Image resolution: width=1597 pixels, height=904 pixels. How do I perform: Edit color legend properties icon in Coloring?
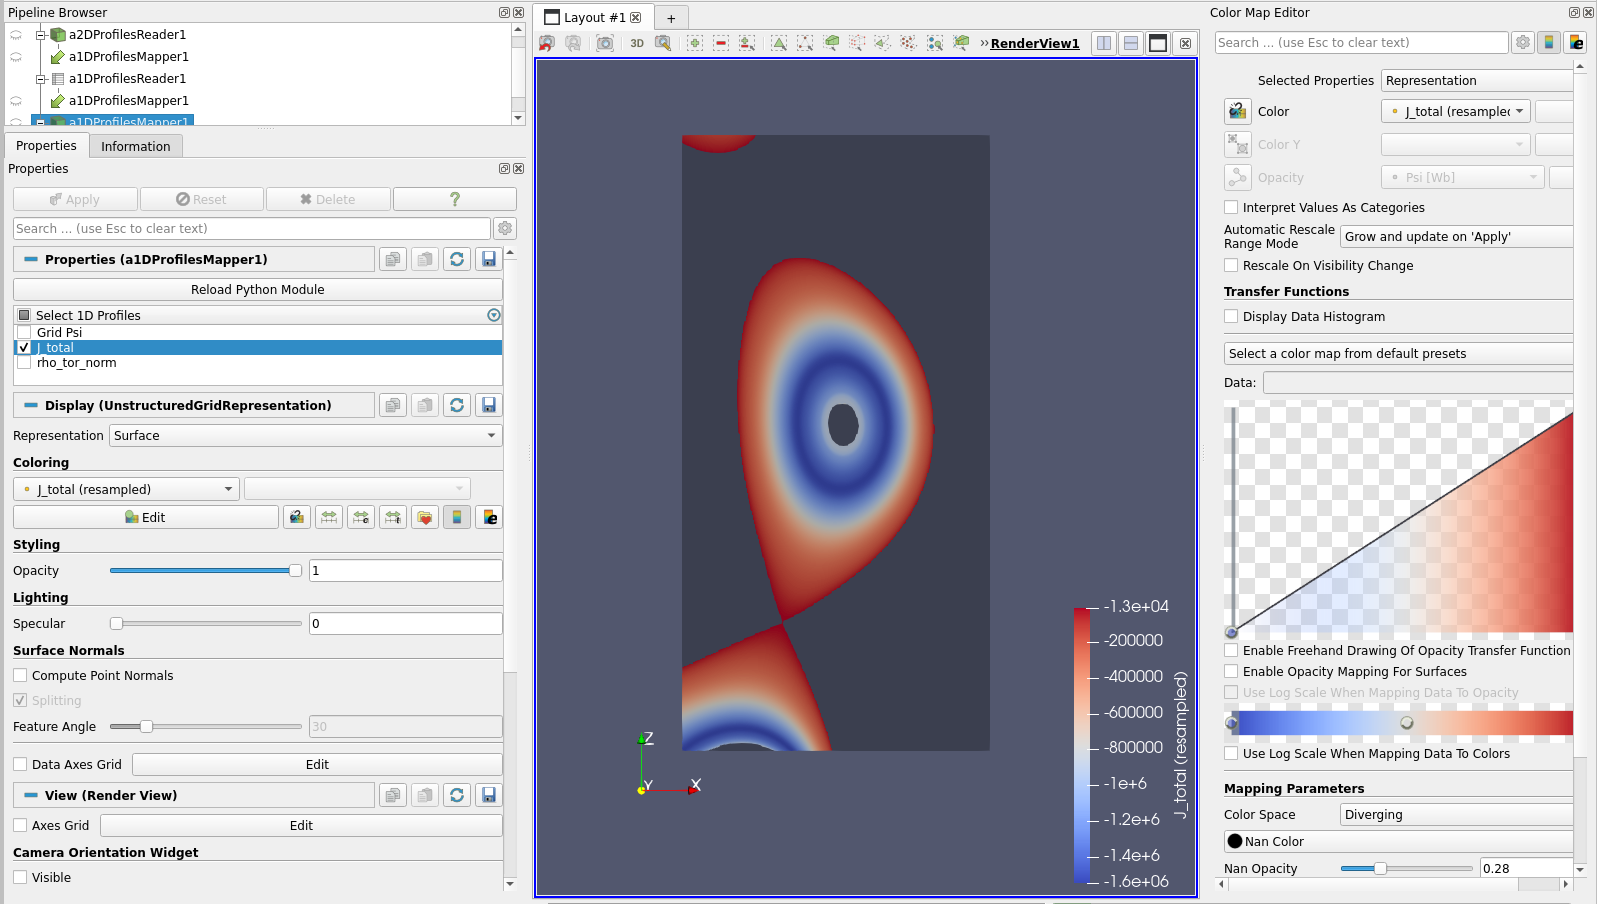[489, 517]
